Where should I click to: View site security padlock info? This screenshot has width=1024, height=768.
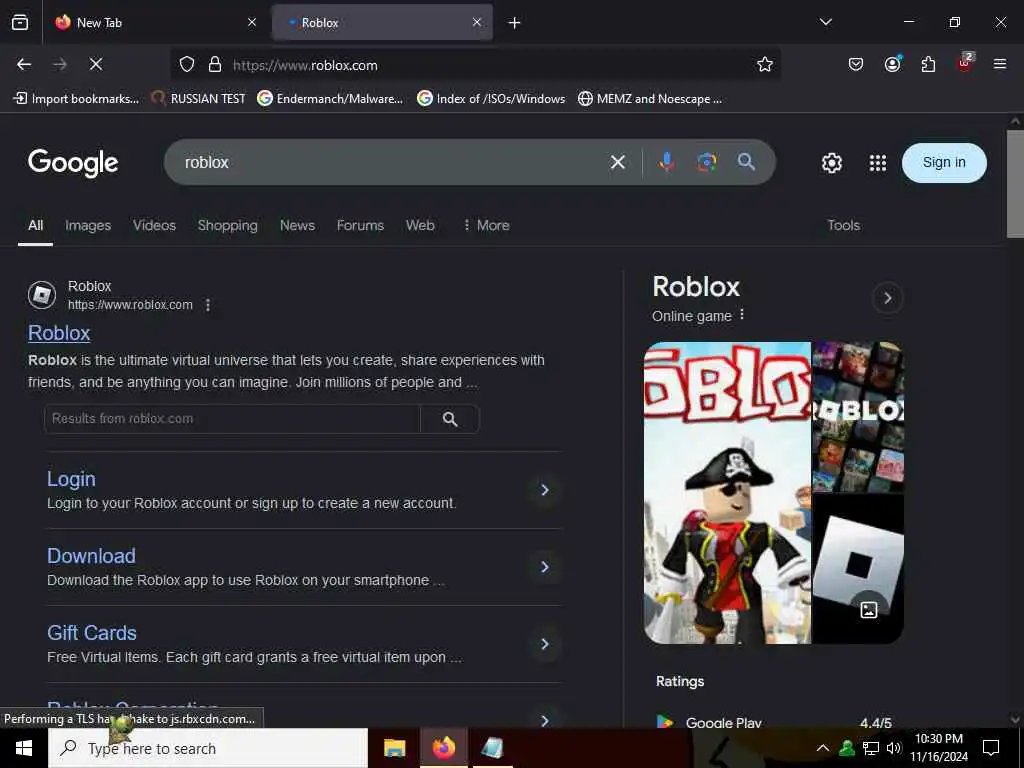pos(215,64)
